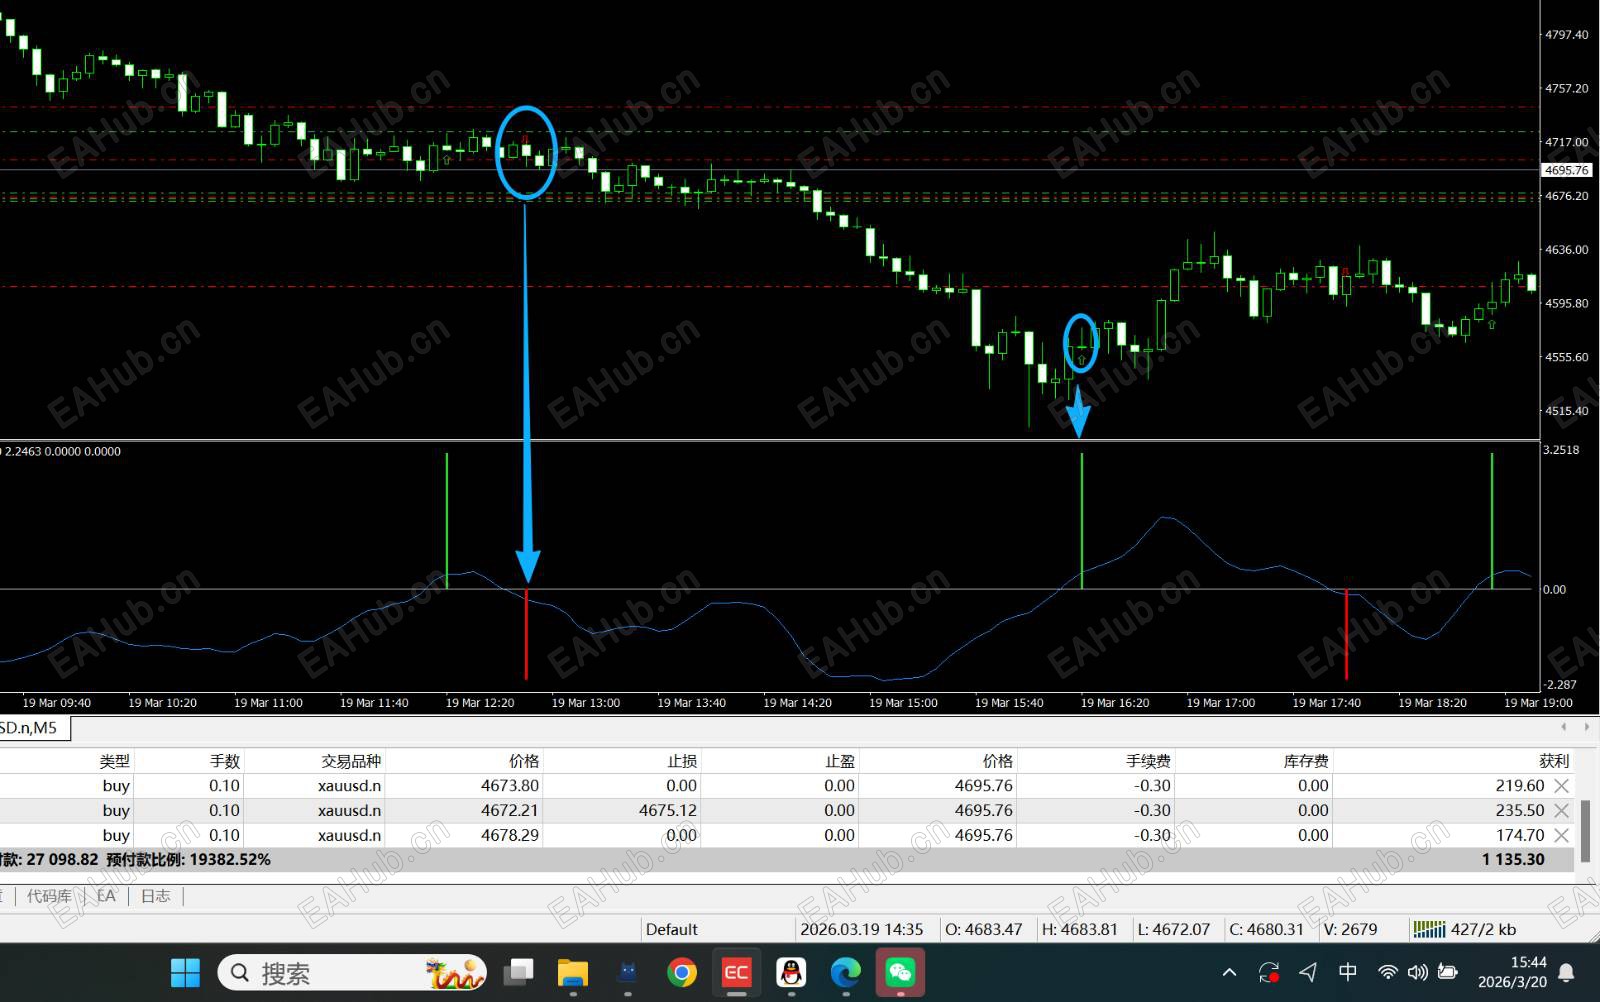This screenshot has width=1600, height=1002.
Task: Select the open price cell 4672.21
Action: pyautogui.click(x=510, y=810)
